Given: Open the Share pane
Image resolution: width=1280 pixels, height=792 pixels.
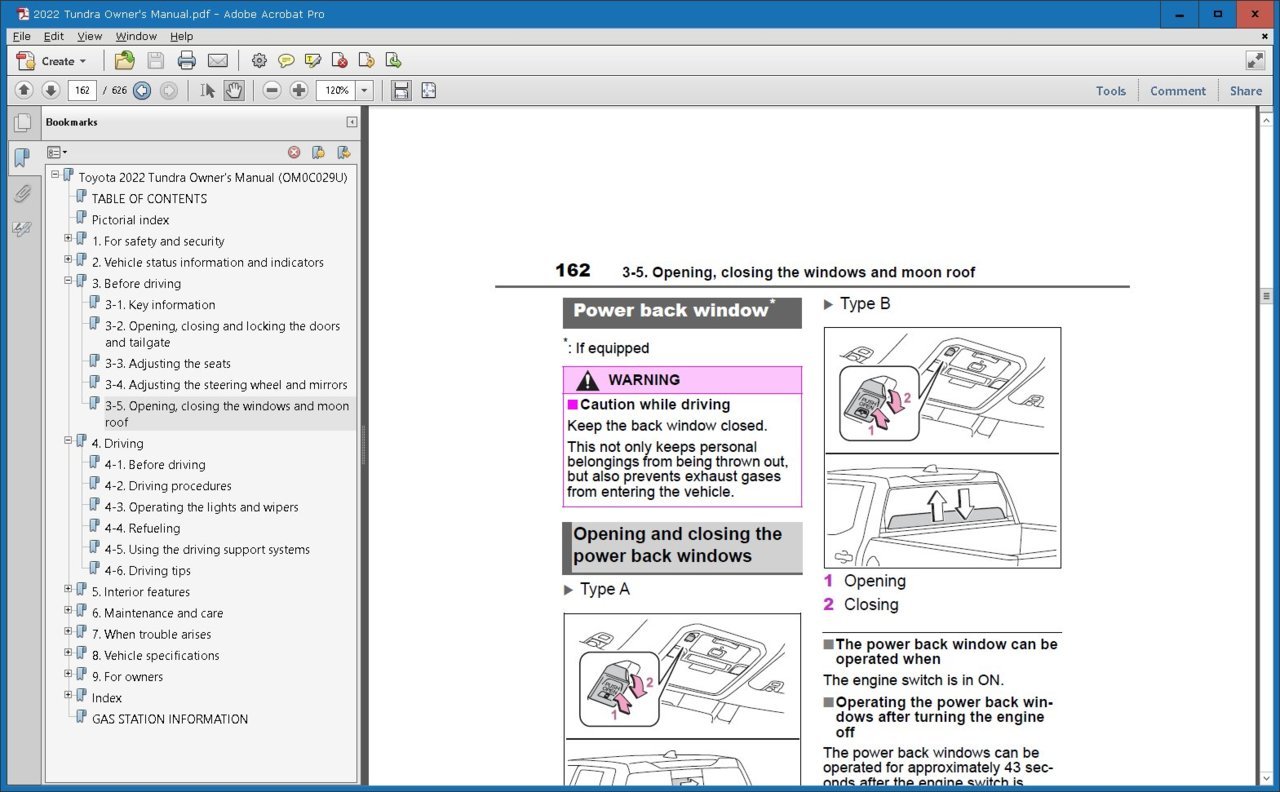Looking at the screenshot, I should coord(1246,91).
